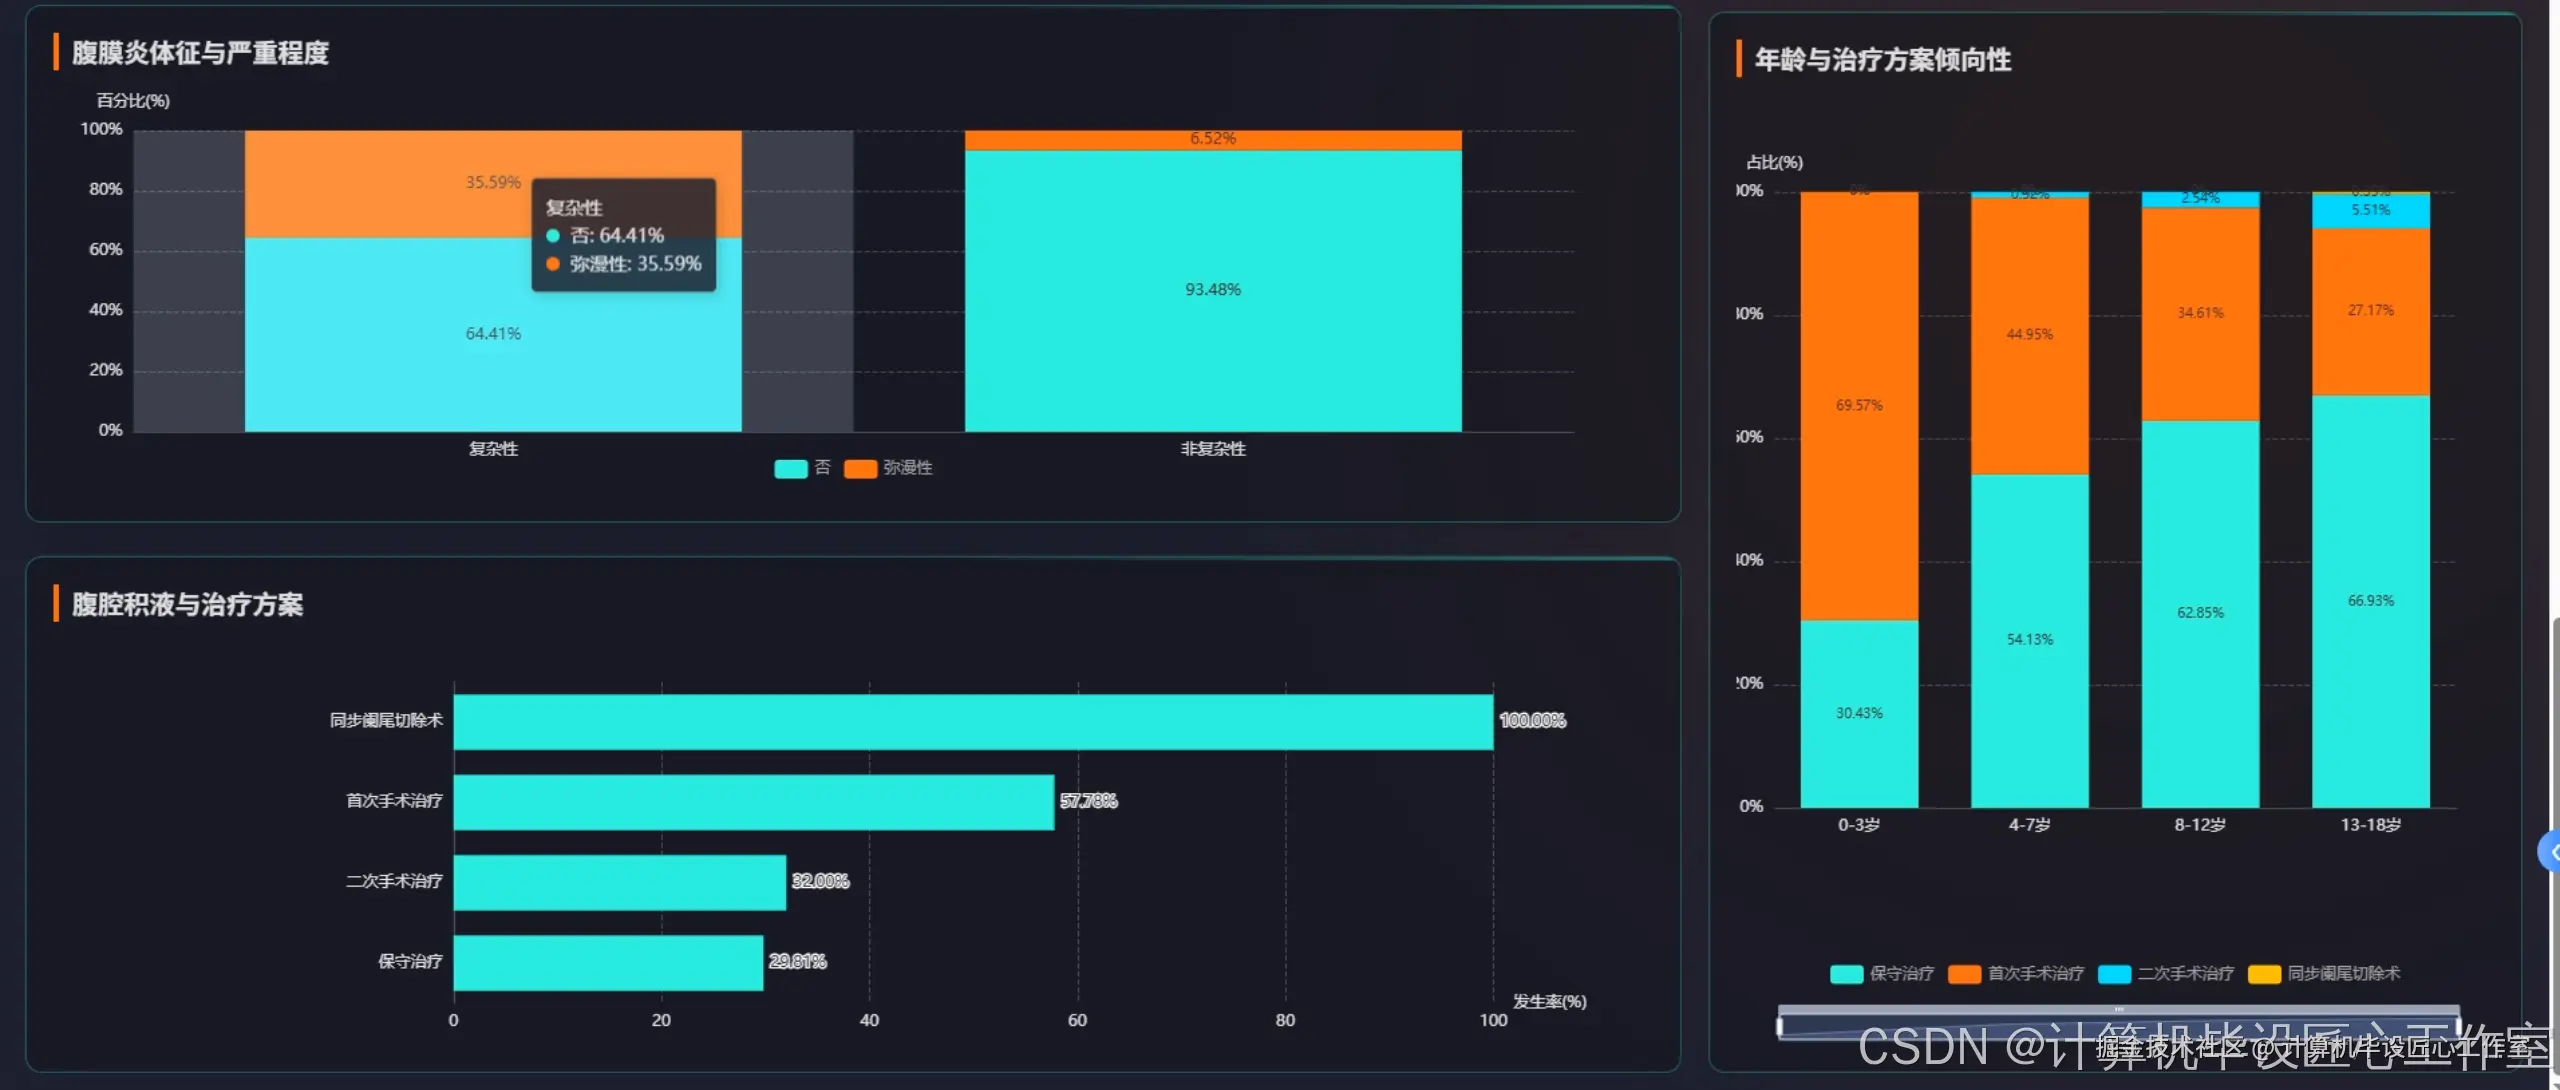Image resolution: width=2560 pixels, height=1090 pixels.
Task: Click the yellow 同步阑尾切除术 legend swatch
Action: [2264, 973]
